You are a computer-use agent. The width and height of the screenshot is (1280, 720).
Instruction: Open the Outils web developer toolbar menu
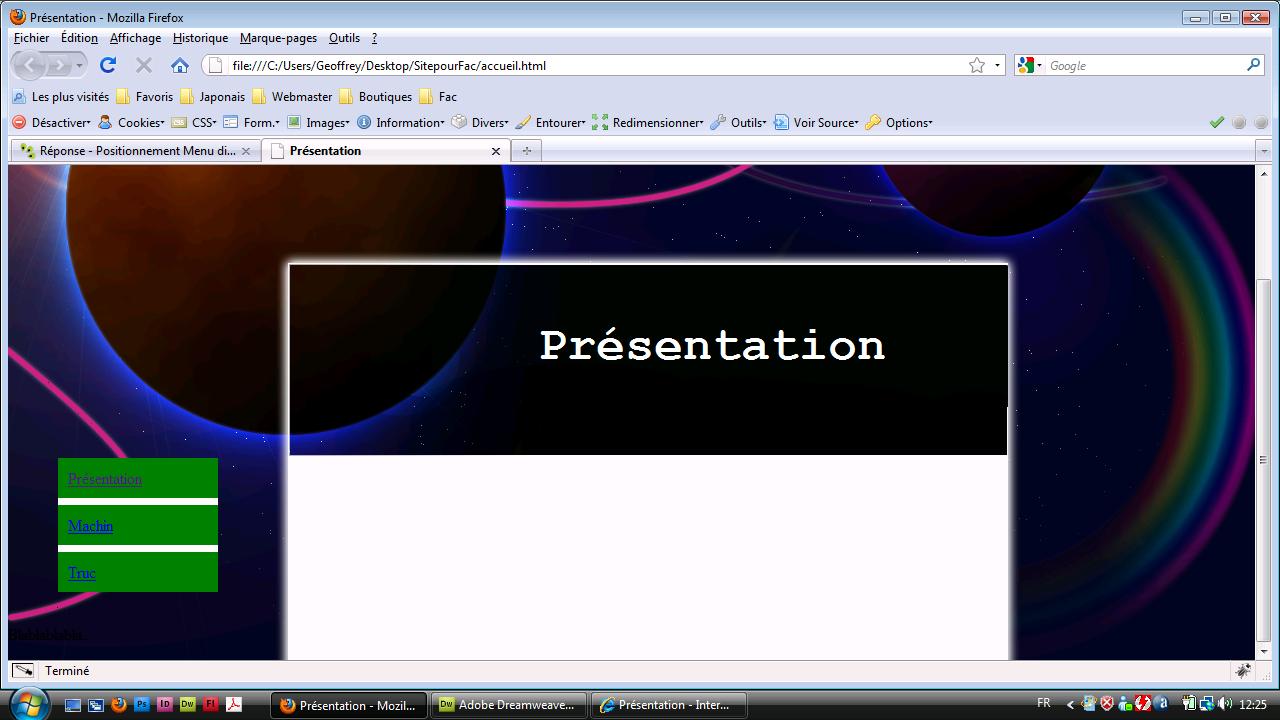coord(738,122)
